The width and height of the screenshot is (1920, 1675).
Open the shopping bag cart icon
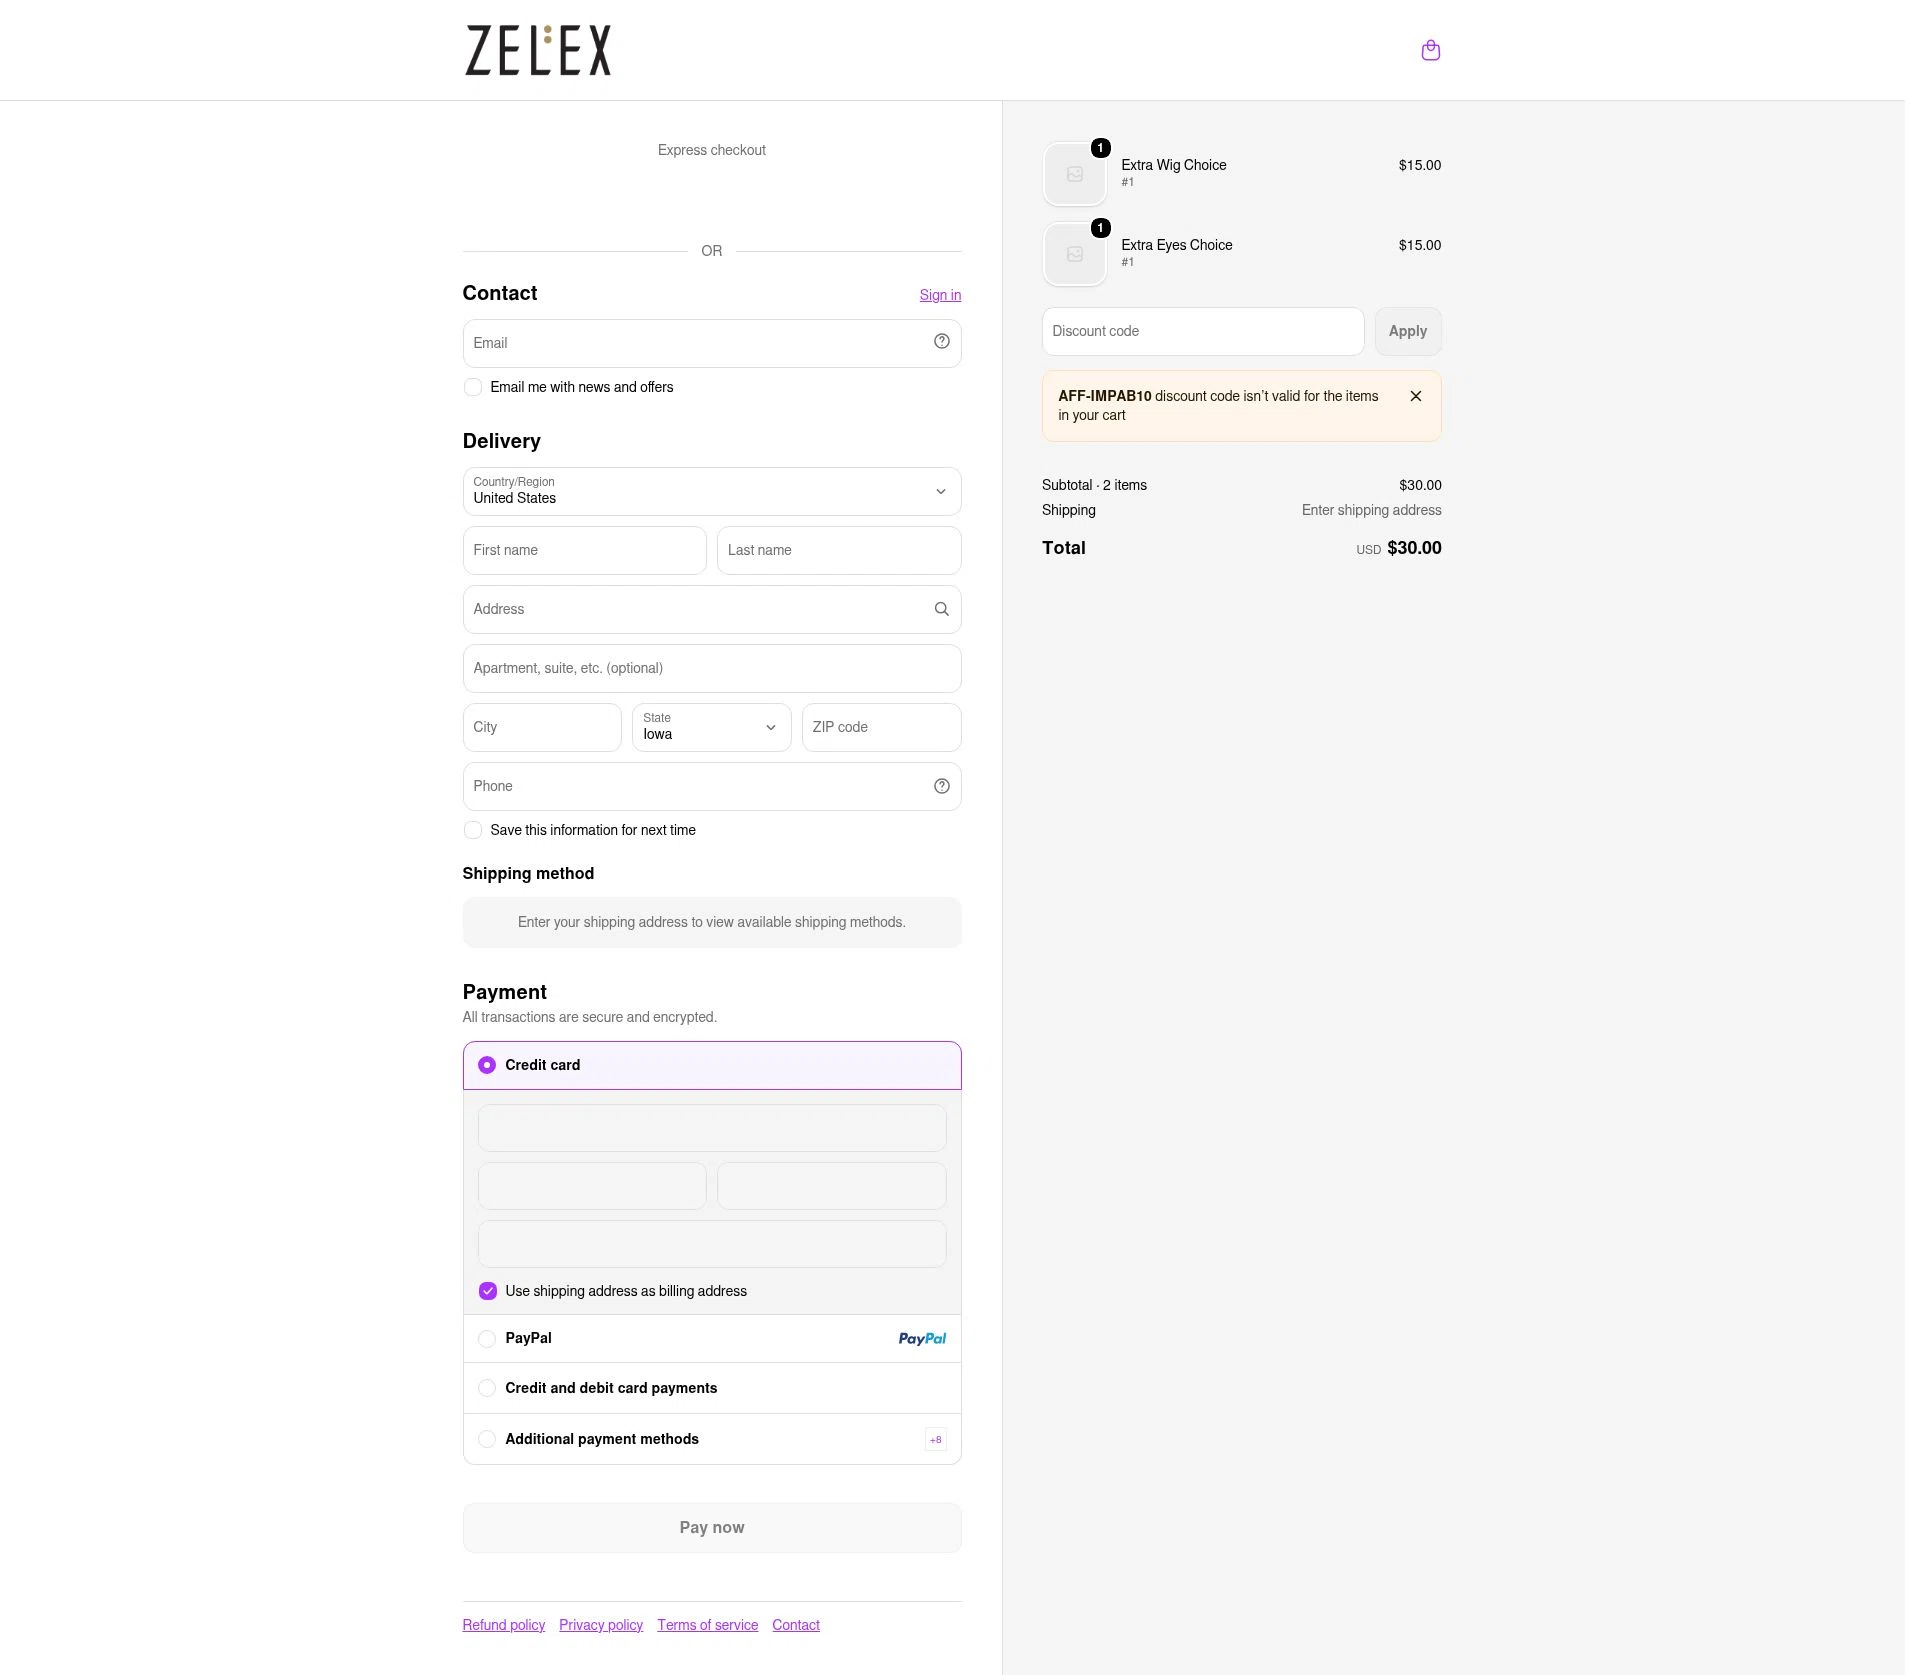(x=1430, y=50)
